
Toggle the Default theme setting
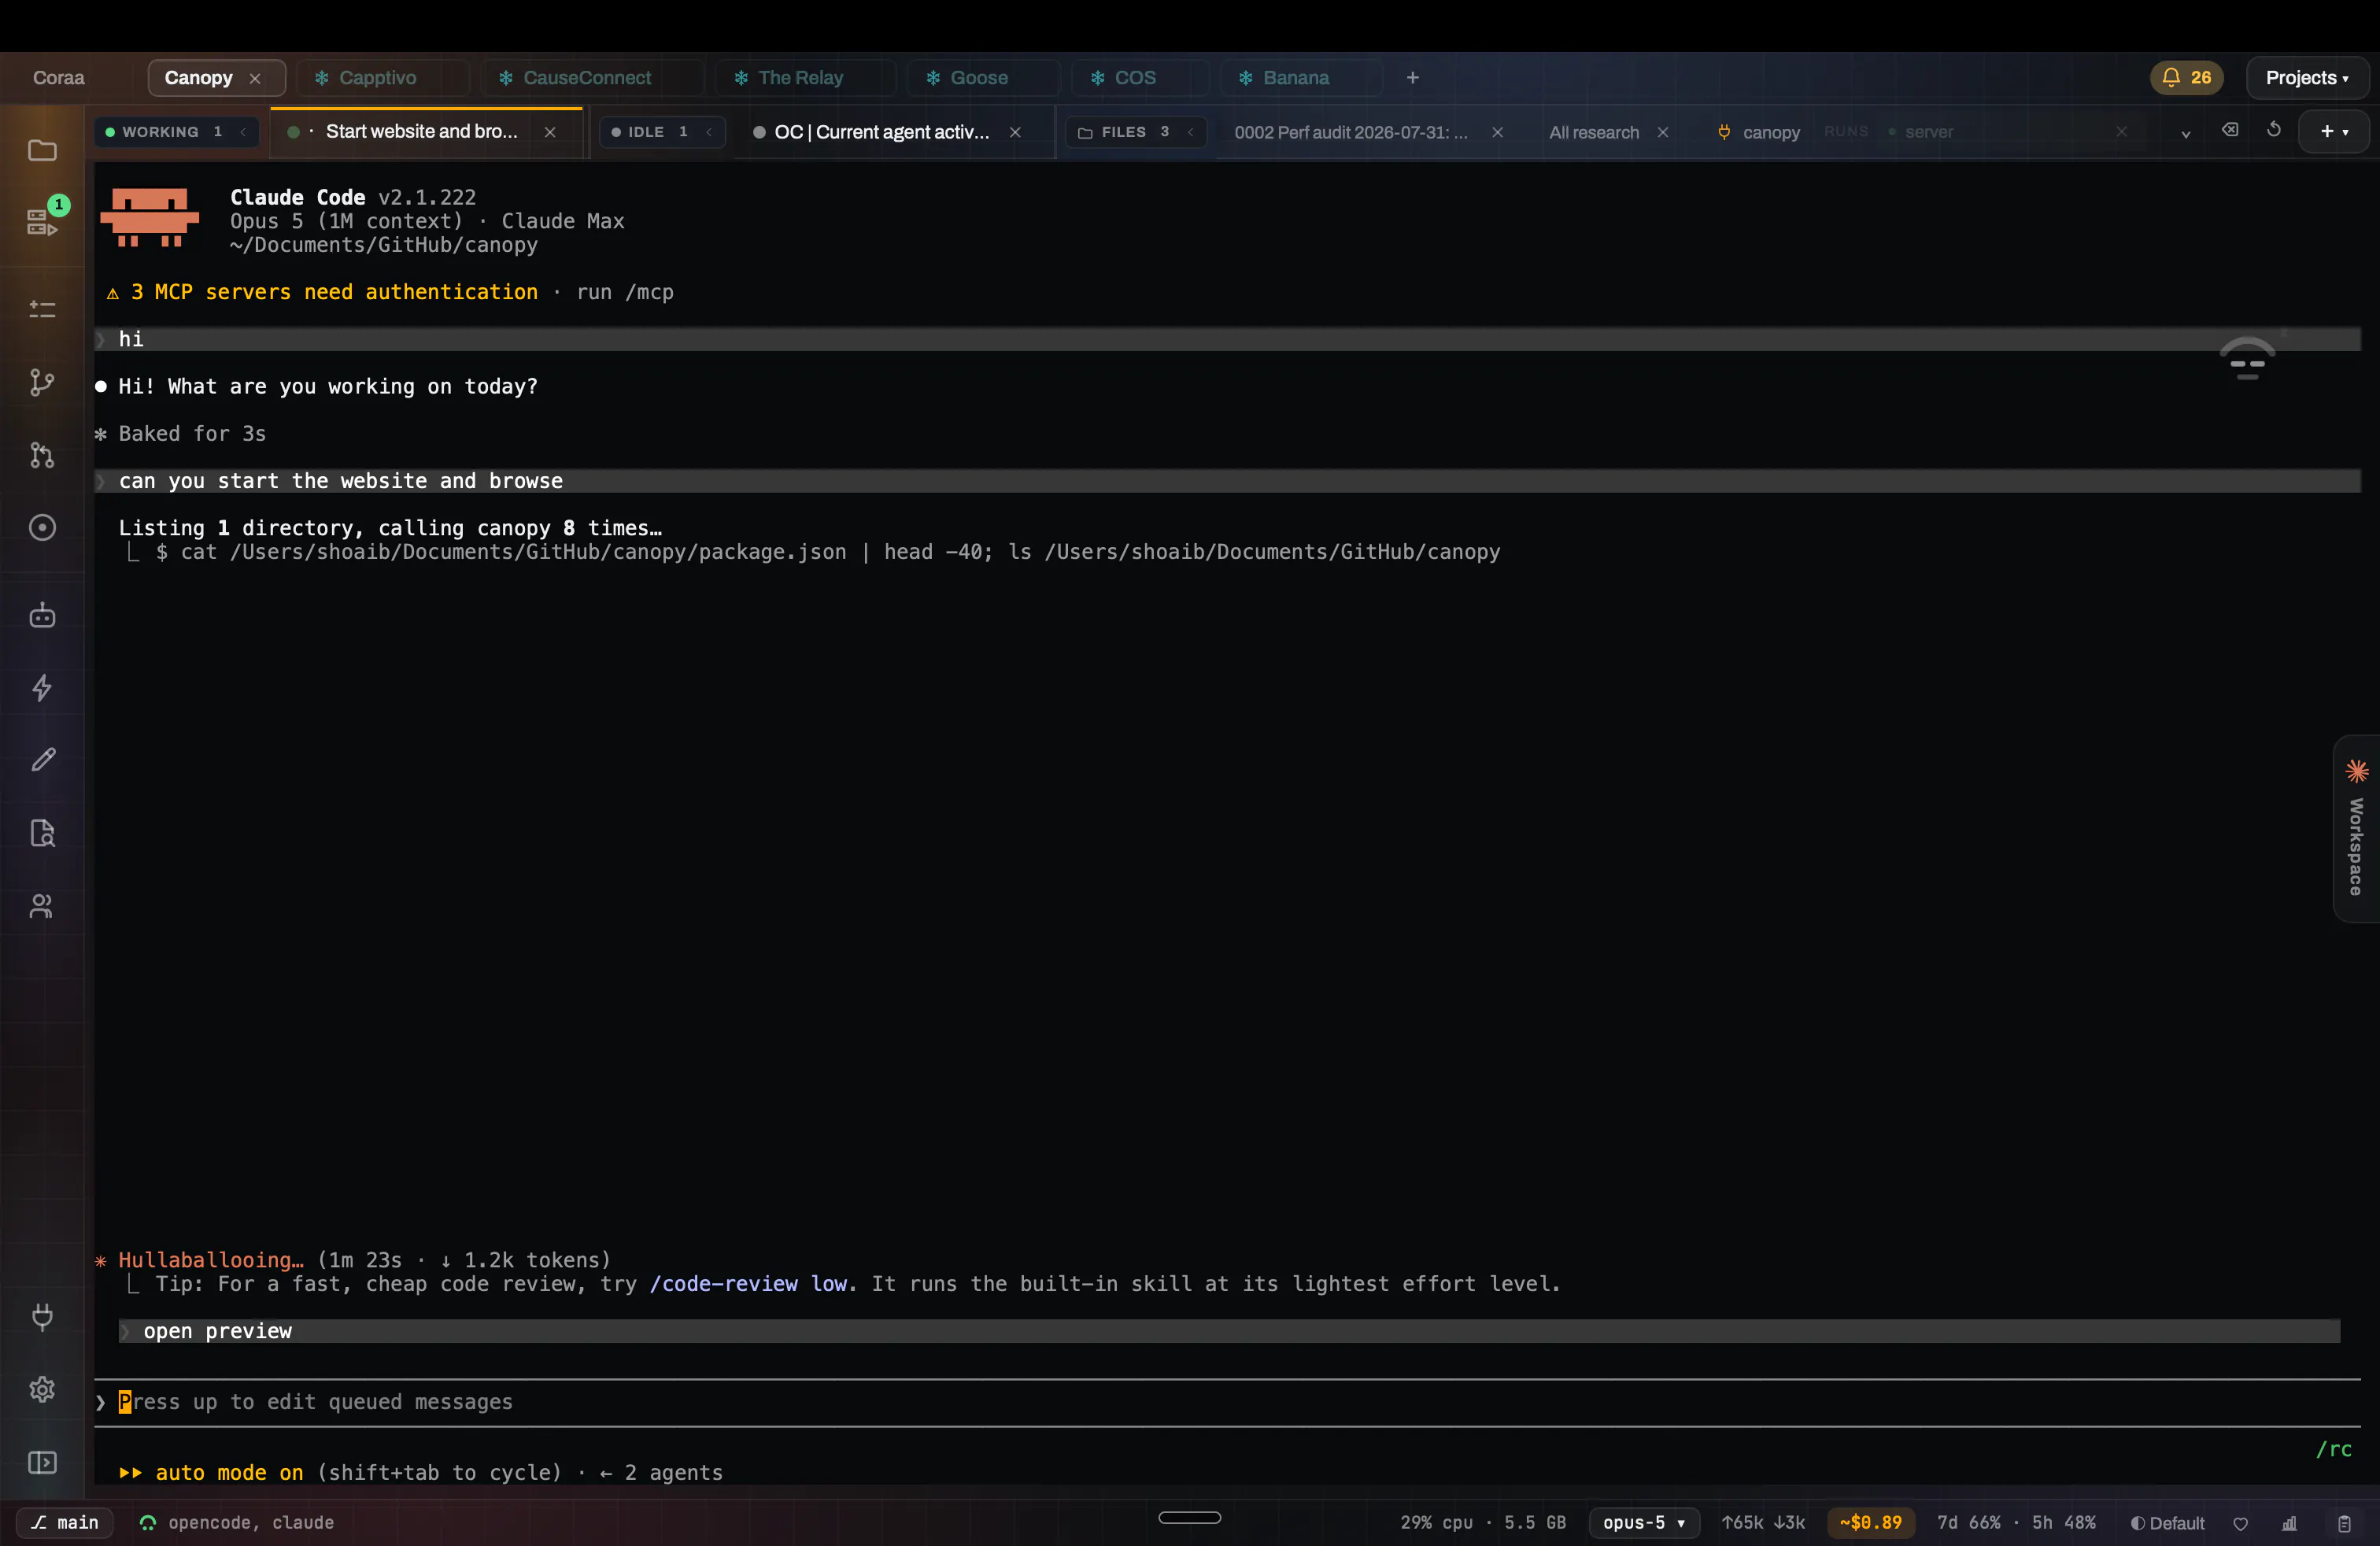2168,1523
